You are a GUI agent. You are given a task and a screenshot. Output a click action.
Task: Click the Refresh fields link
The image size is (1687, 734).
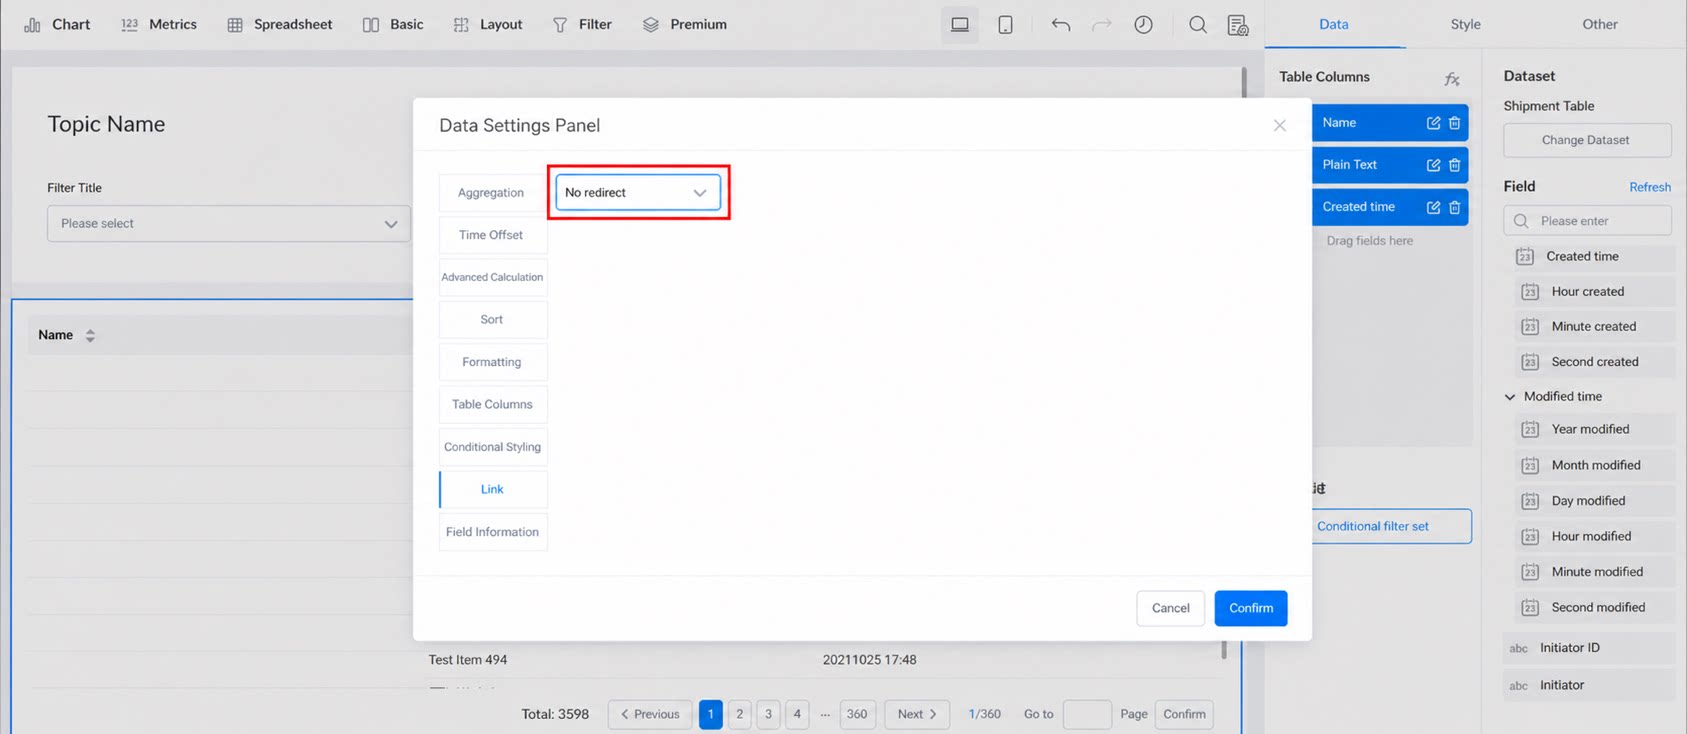click(x=1650, y=187)
